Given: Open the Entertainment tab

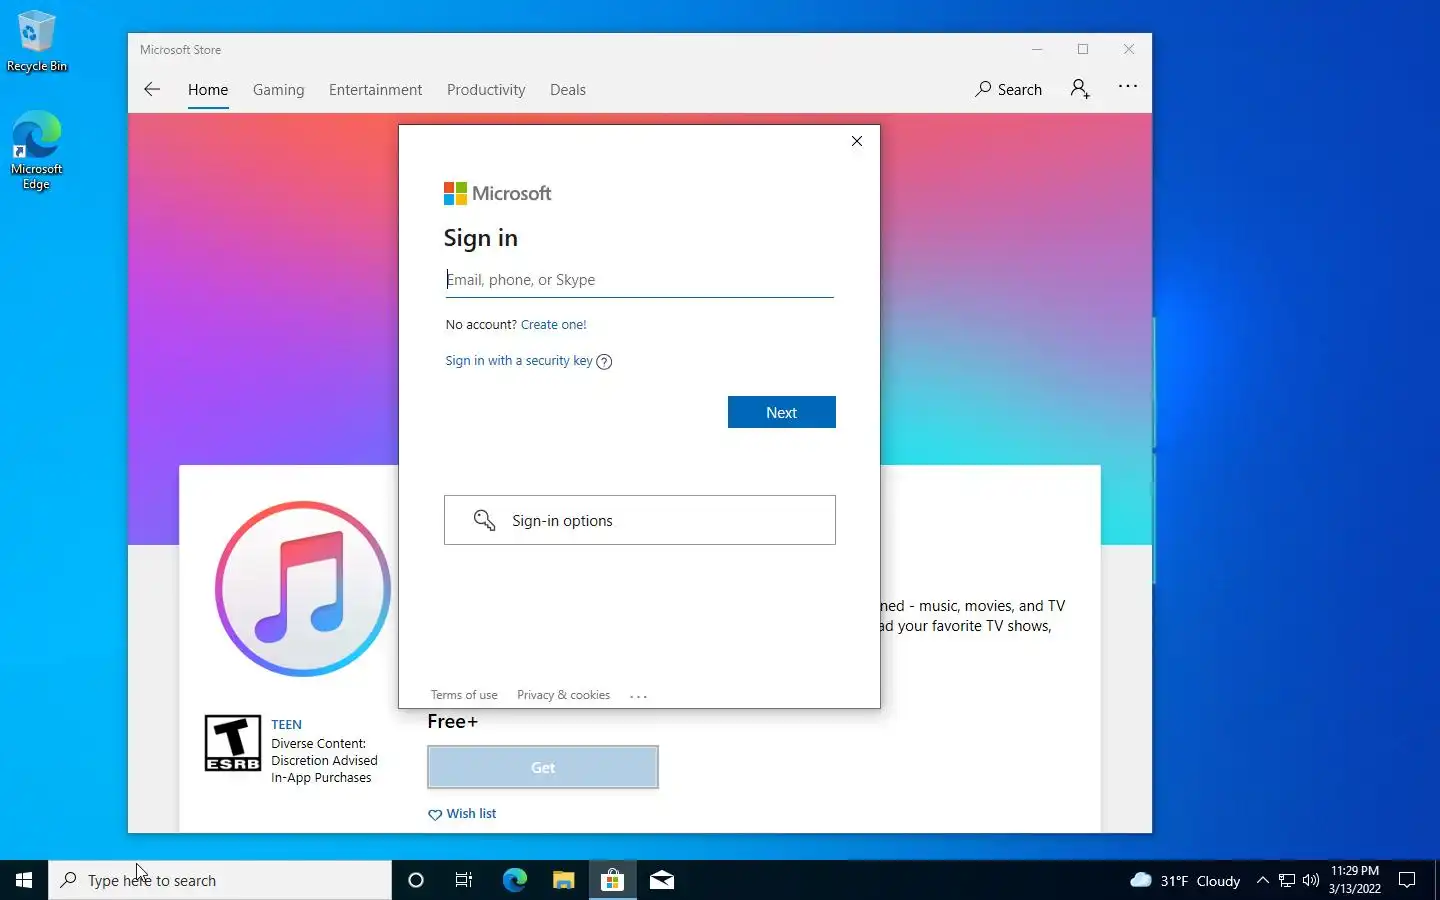Looking at the screenshot, I should (375, 90).
